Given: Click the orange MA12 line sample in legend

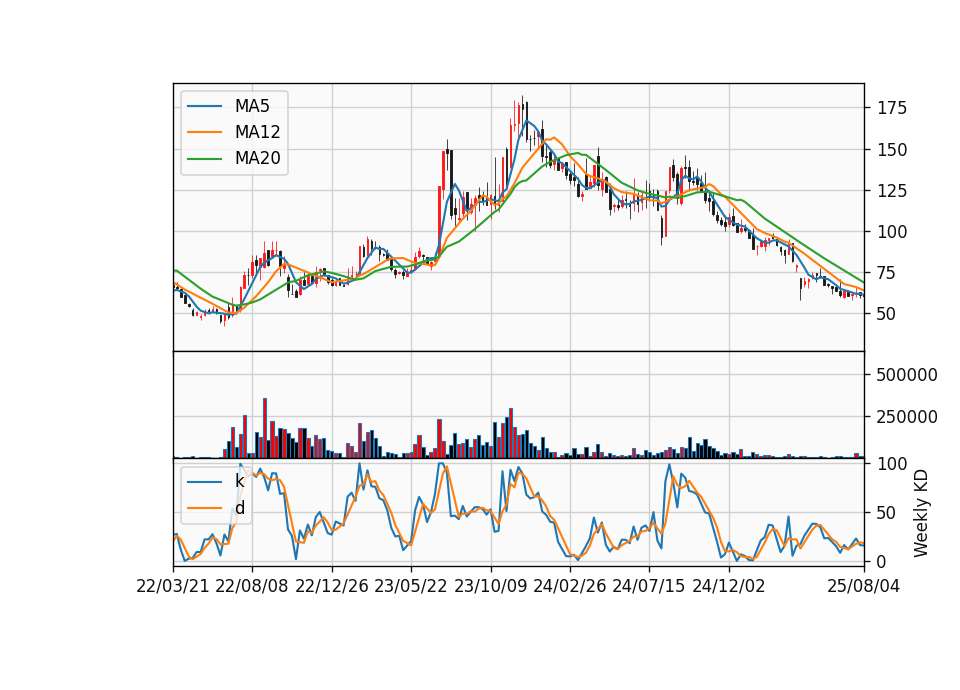Looking at the screenshot, I should click(x=204, y=132).
